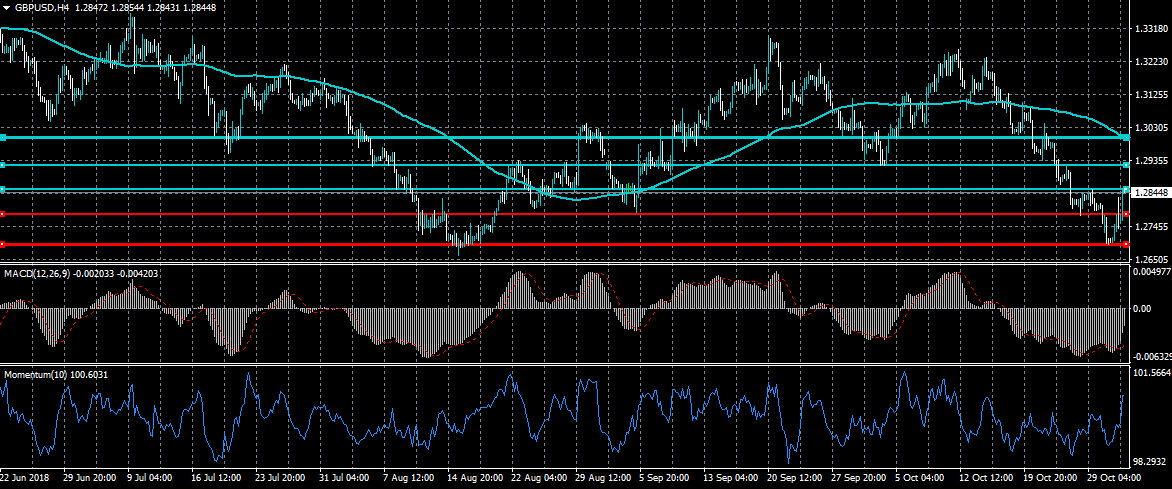Click the Momentum 98.2932 scale value
1172x489 pixels.
pos(1150,461)
